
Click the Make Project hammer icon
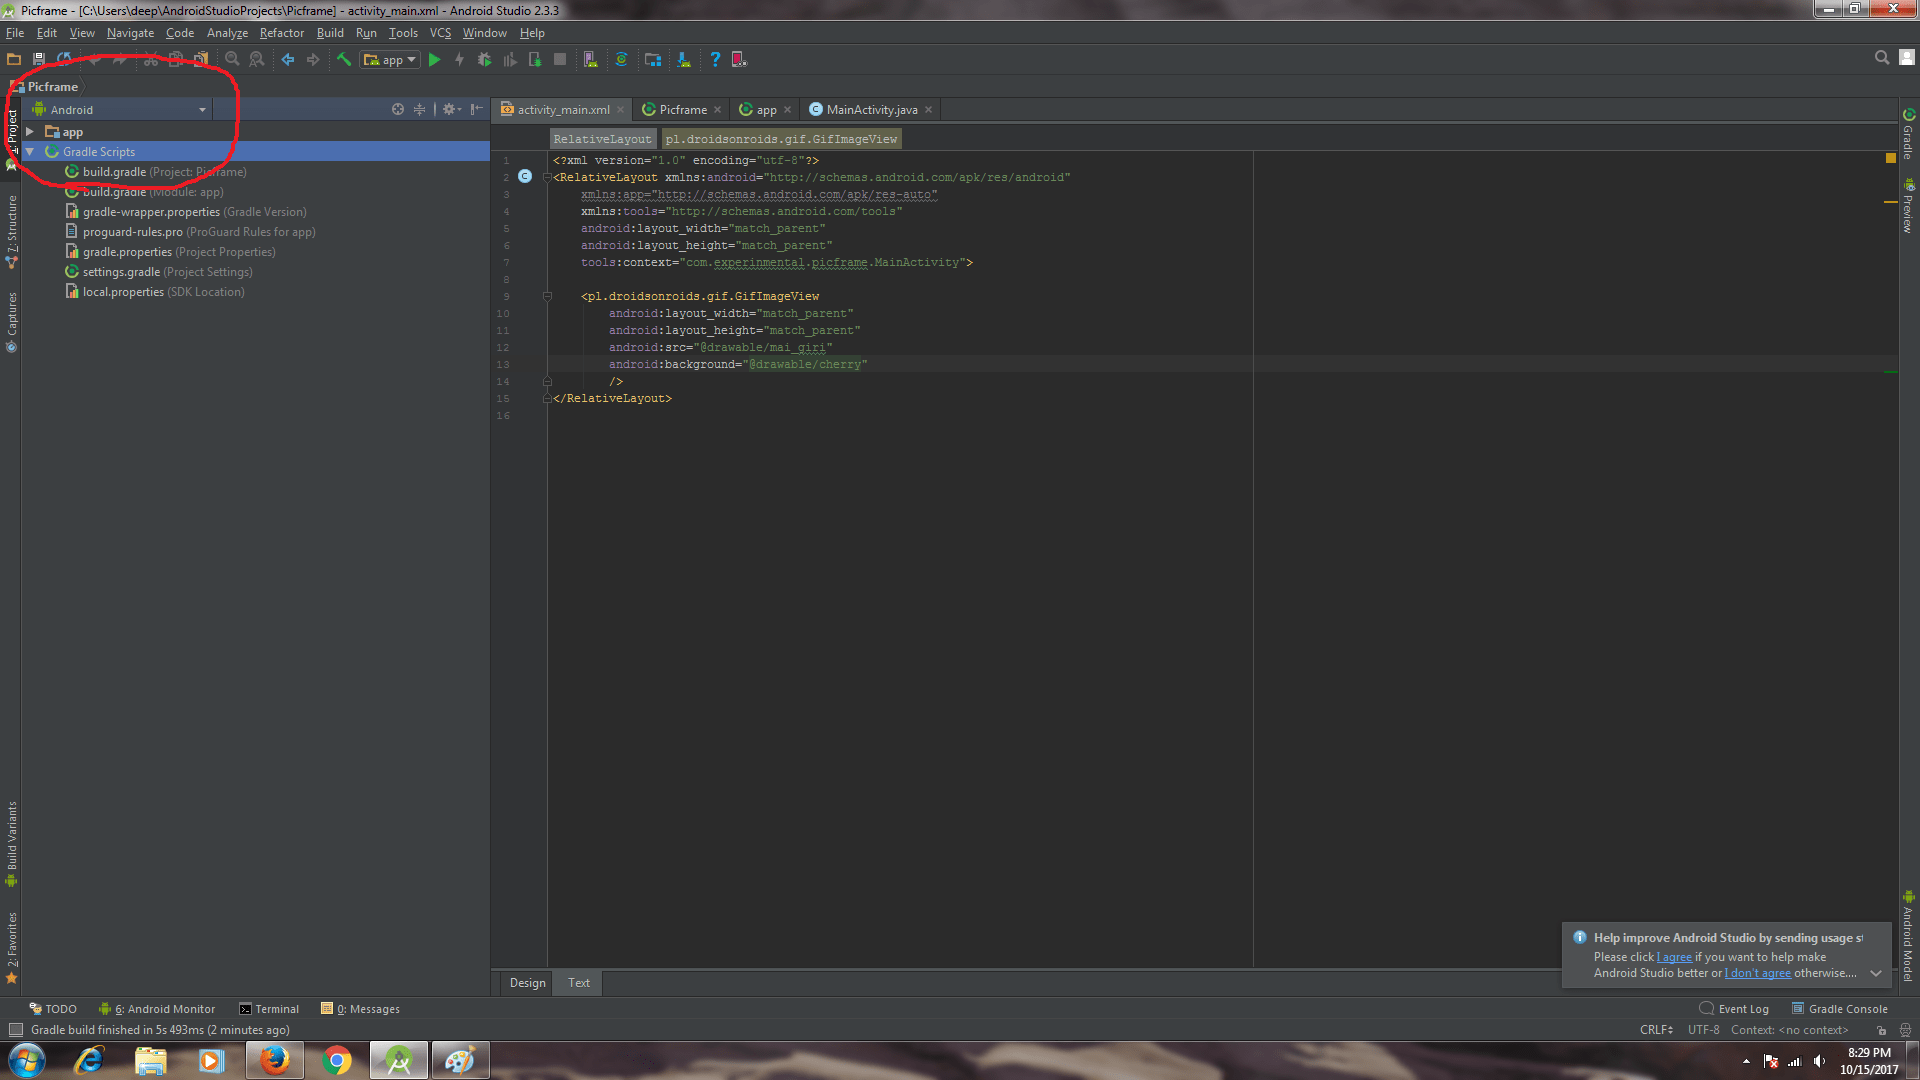(x=343, y=60)
